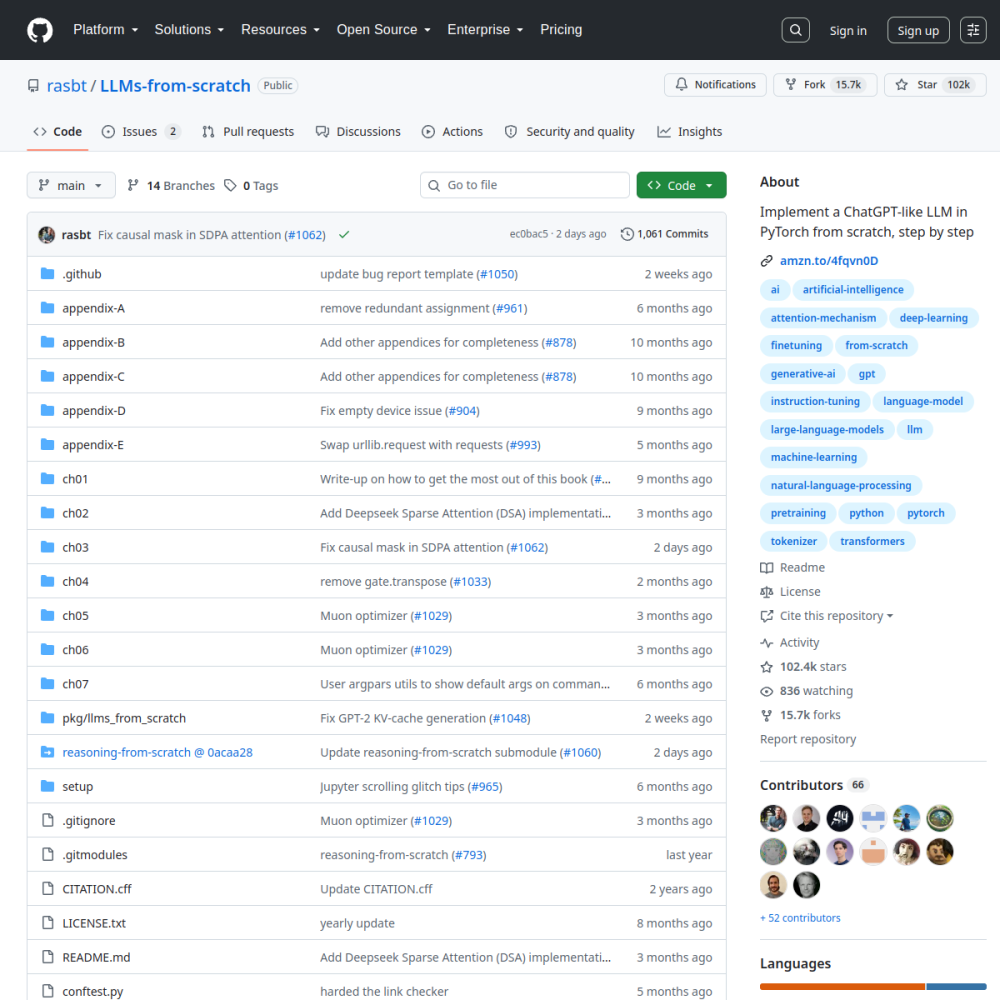Open the appearance settings sliders icon
Image resolution: width=1000 pixels, height=1000 pixels.
click(x=973, y=30)
